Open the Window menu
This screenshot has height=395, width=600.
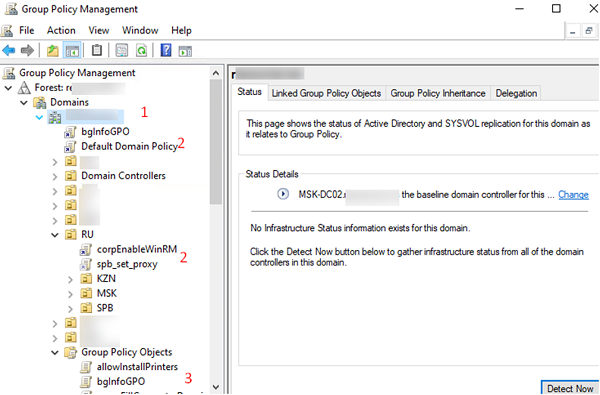pos(140,30)
